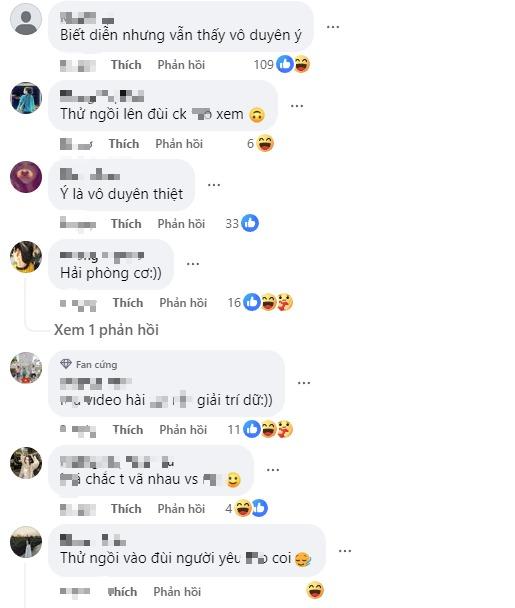The image size is (515, 608).
Task: Open avatar of 'Hải phòng cơ' commenter
Action: pyautogui.click(x=26, y=257)
